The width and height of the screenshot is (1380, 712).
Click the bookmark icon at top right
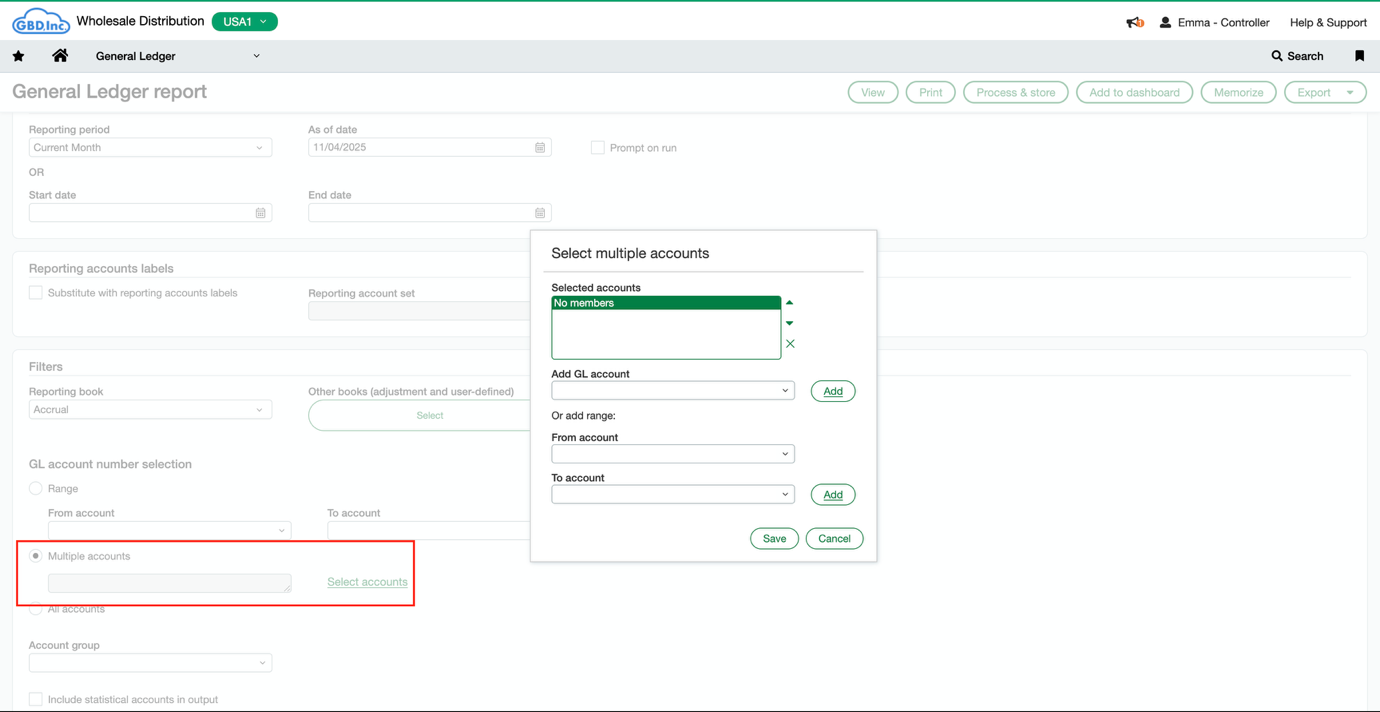click(x=1359, y=56)
